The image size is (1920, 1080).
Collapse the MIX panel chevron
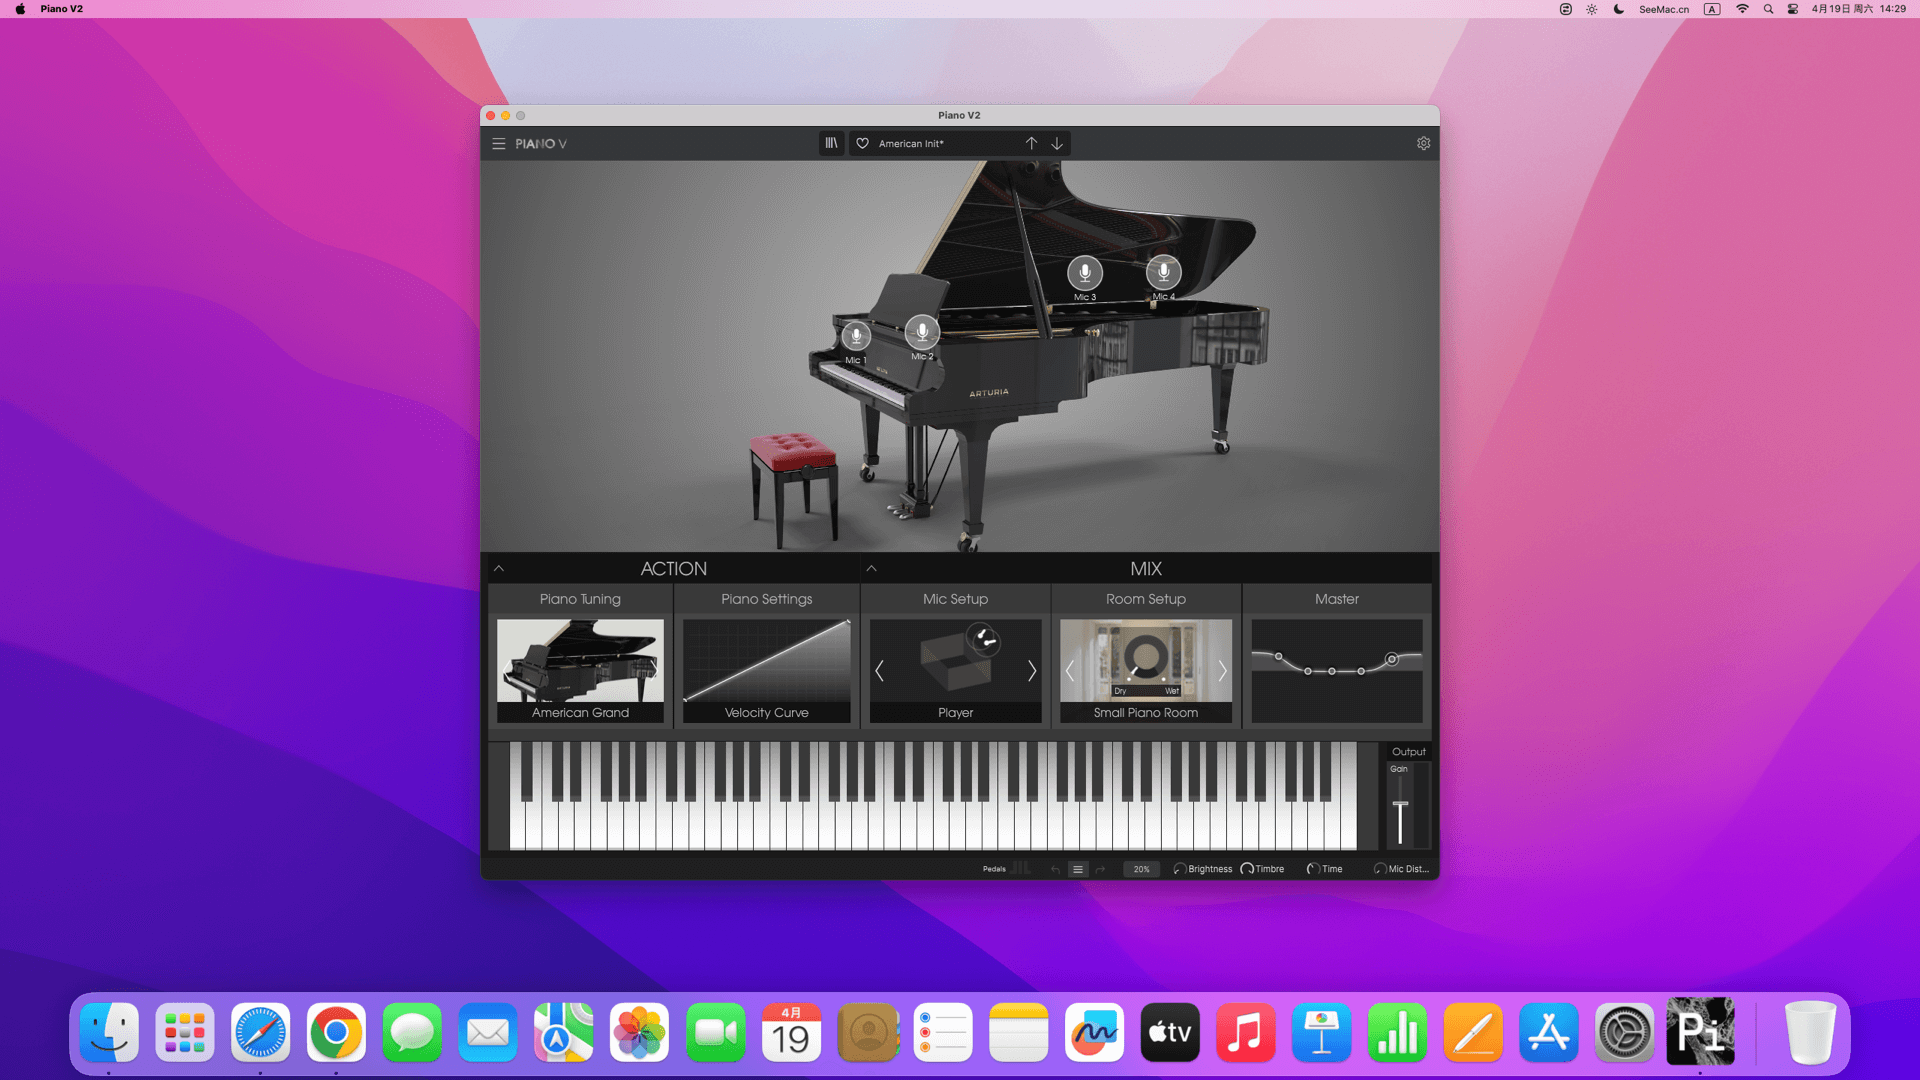click(x=872, y=569)
